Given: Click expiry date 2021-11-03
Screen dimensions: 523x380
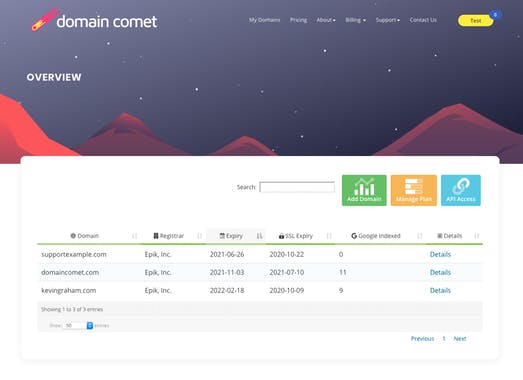Looking at the screenshot, I should point(227,273).
